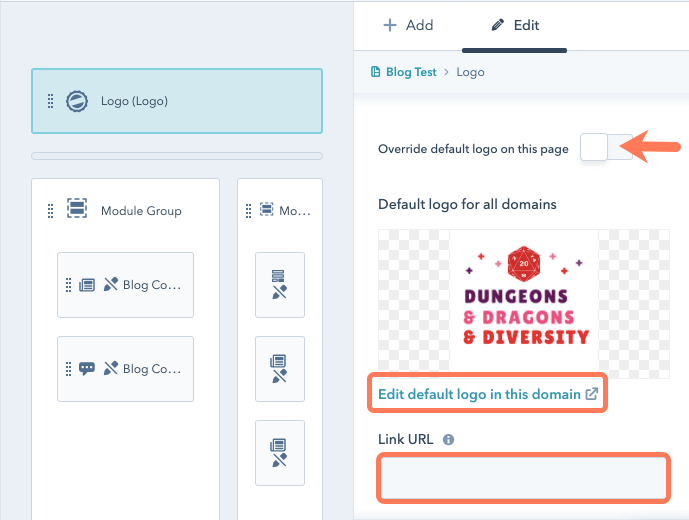Click the comments module drag handle
The image size is (689, 520).
point(68,369)
